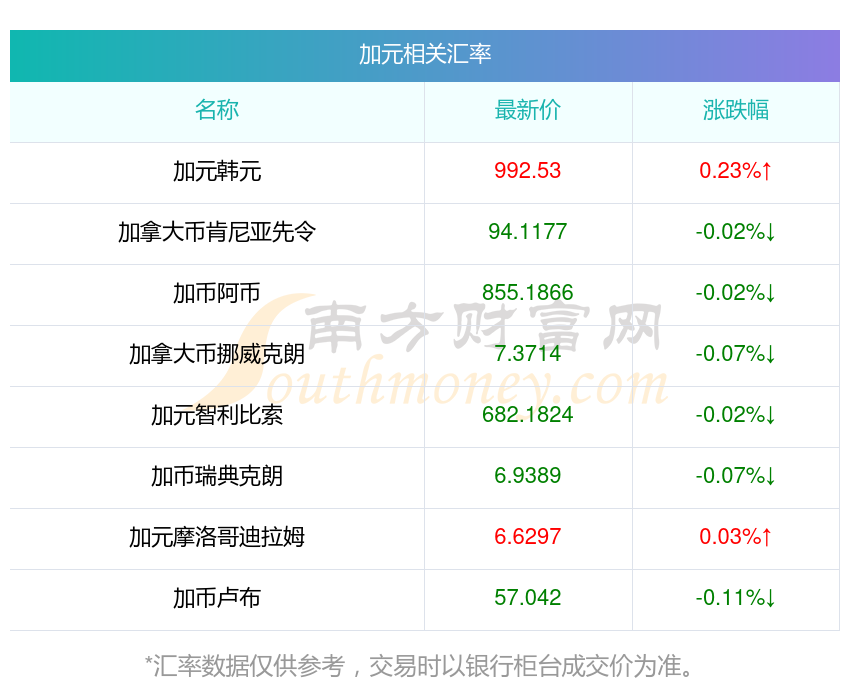Click the price 992.53
The width and height of the screenshot is (850, 698).
click(527, 171)
